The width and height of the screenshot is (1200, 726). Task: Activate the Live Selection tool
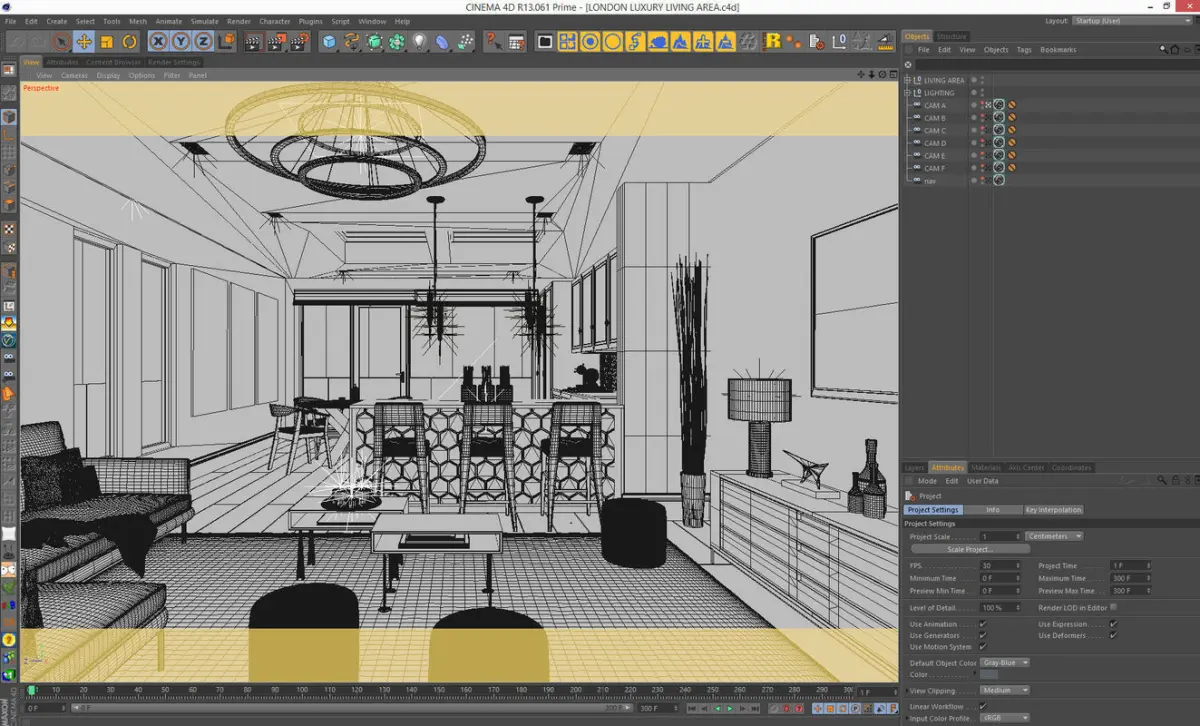[61, 42]
